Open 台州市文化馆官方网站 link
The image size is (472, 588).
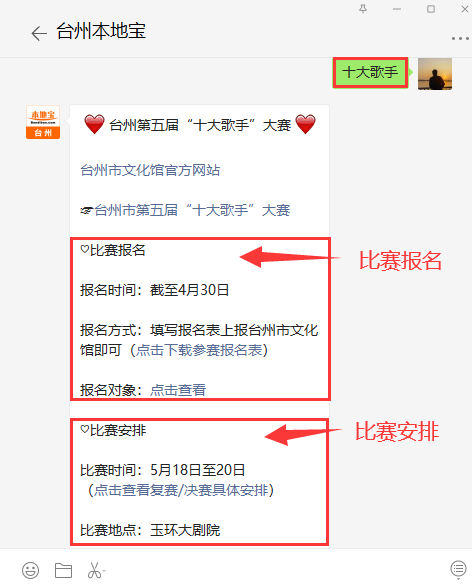pos(150,170)
